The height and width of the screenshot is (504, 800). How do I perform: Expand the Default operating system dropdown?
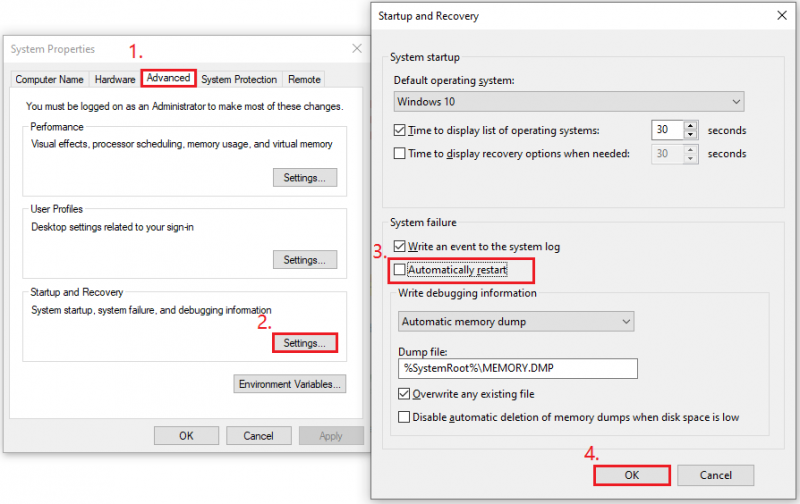(569, 102)
